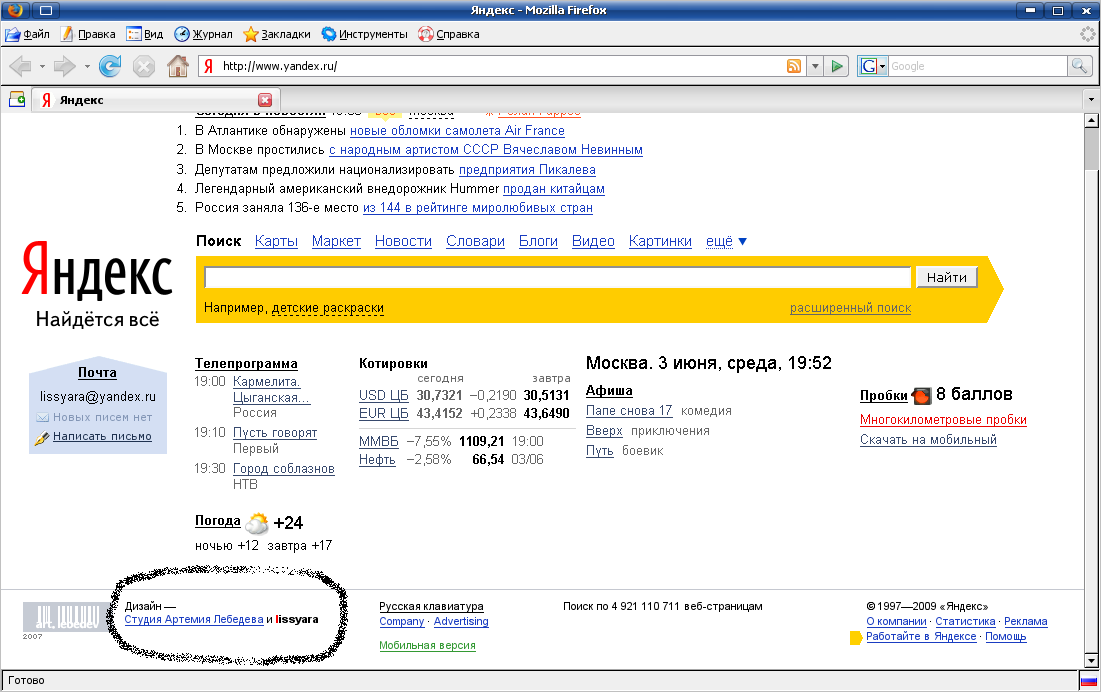Click the Yandex favicon in the address bar

(209, 66)
